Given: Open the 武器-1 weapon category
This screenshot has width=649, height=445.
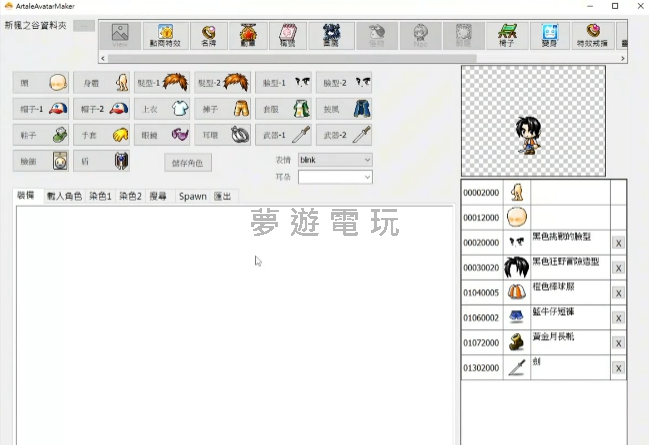Looking at the screenshot, I should 283,134.
